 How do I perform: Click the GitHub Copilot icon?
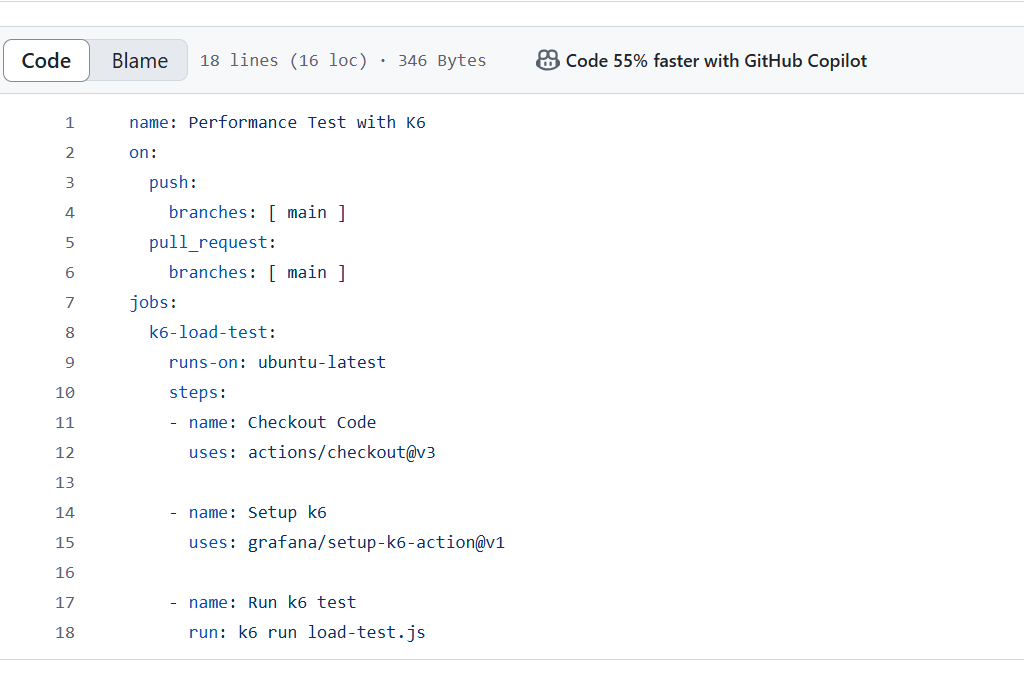pyautogui.click(x=547, y=61)
